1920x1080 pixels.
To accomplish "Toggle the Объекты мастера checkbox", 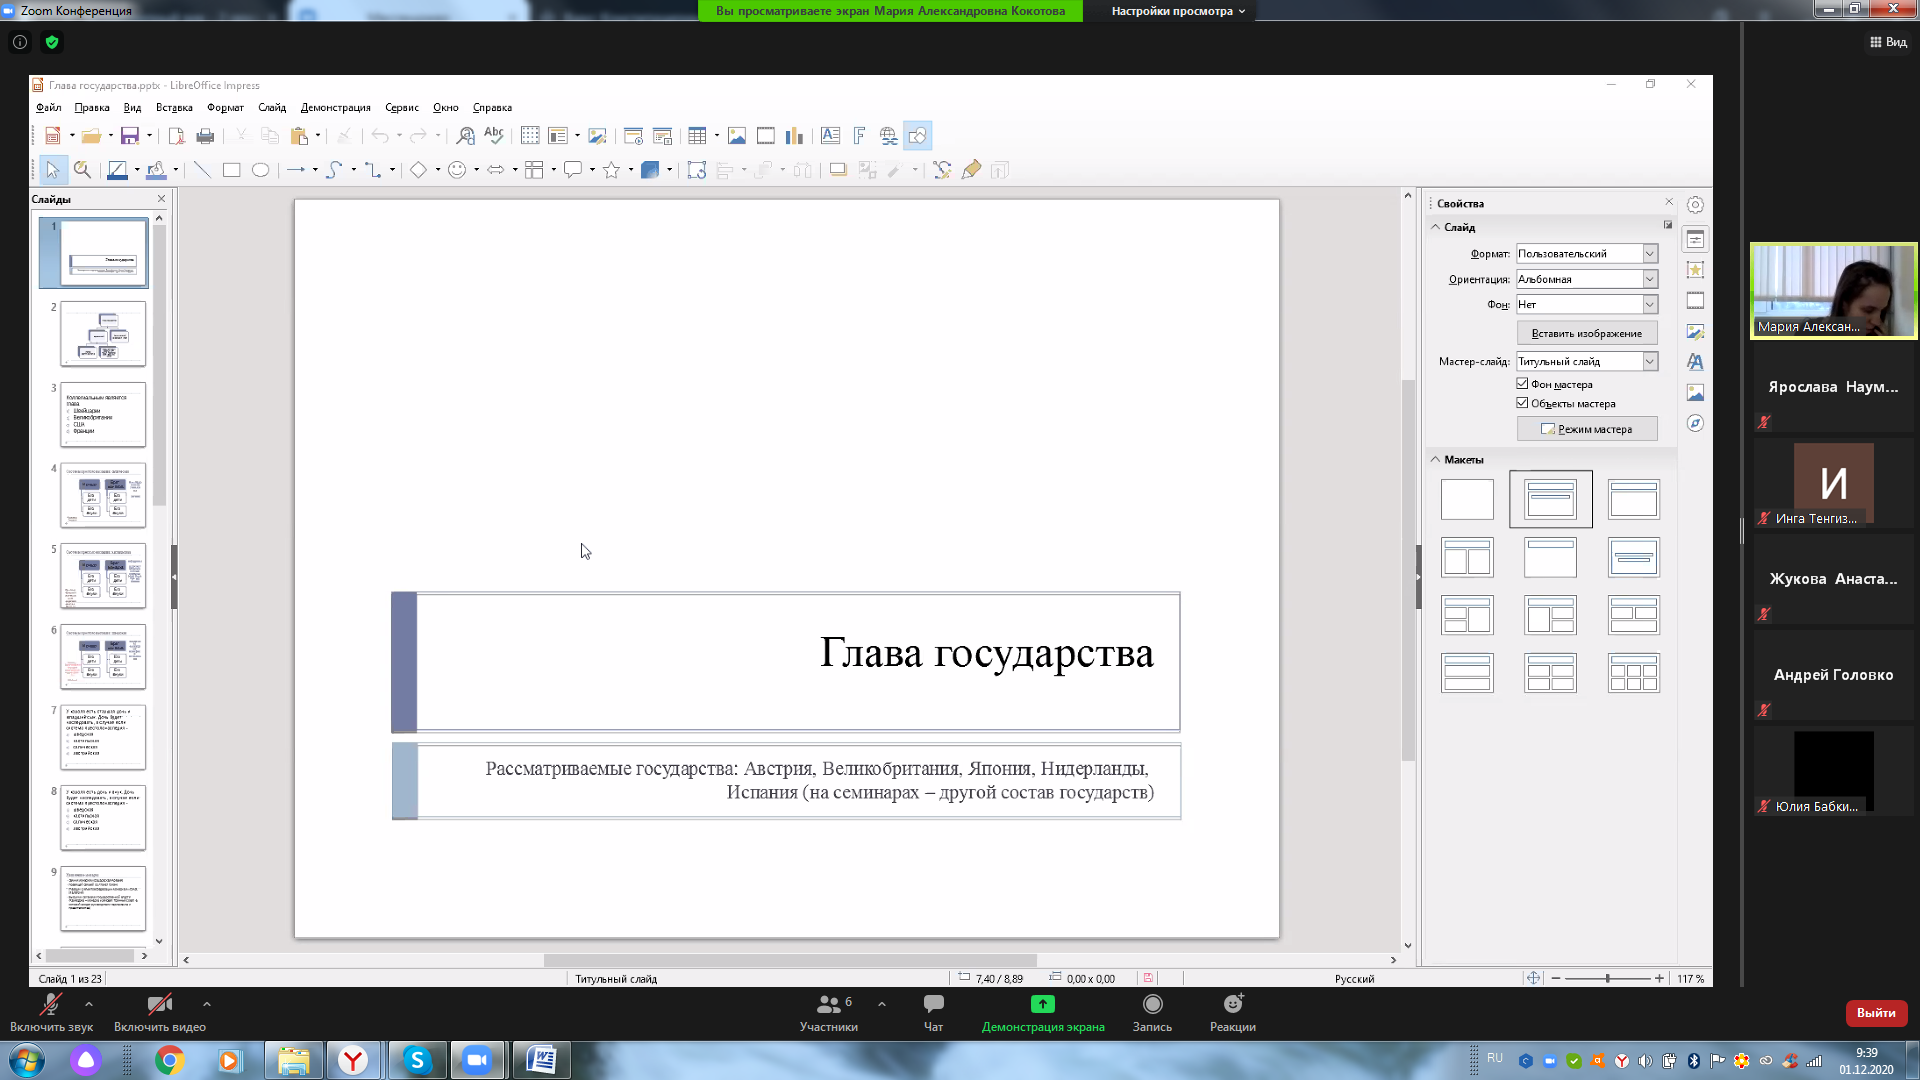I will tap(1522, 403).
